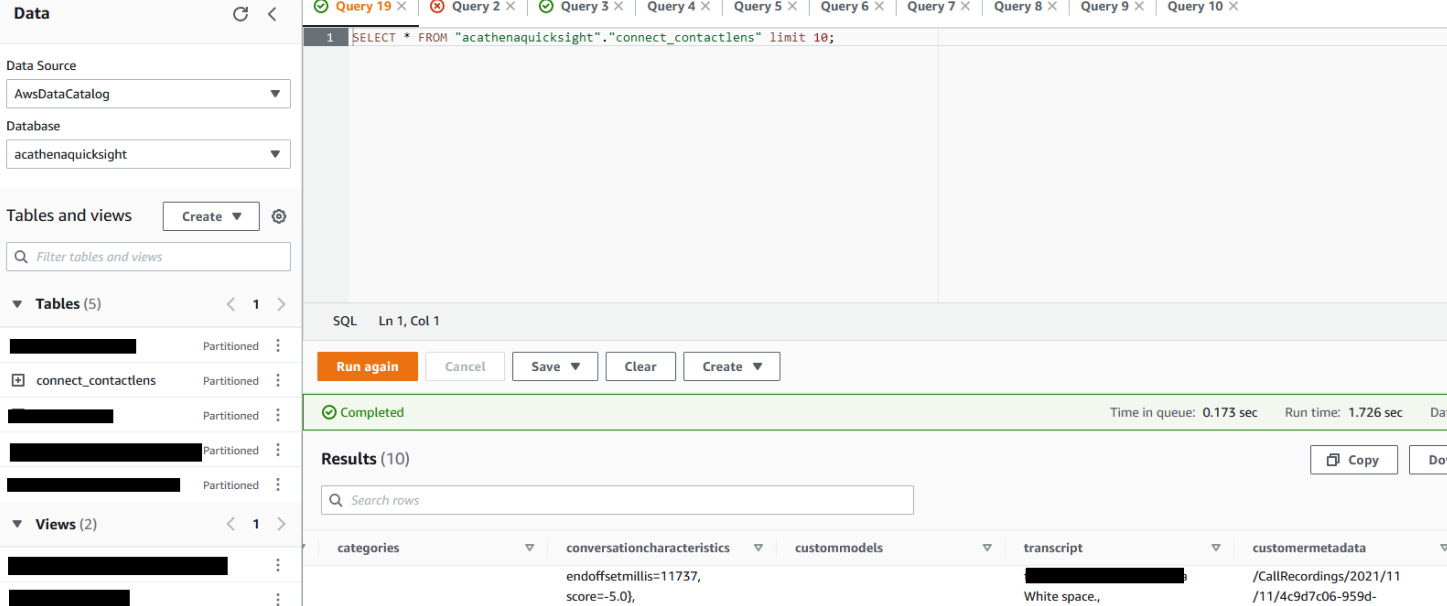Collapse the Views (2) section
The height and width of the screenshot is (606, 1447).
pos(16,523)
